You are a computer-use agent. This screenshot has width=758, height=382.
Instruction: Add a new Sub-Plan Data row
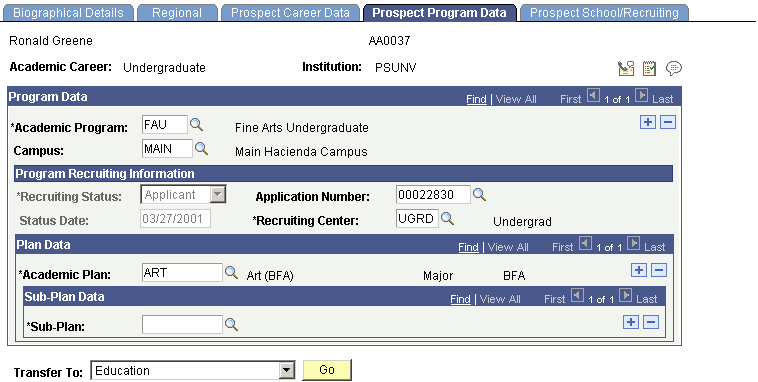pyautogui.click(x=631, y=322)
